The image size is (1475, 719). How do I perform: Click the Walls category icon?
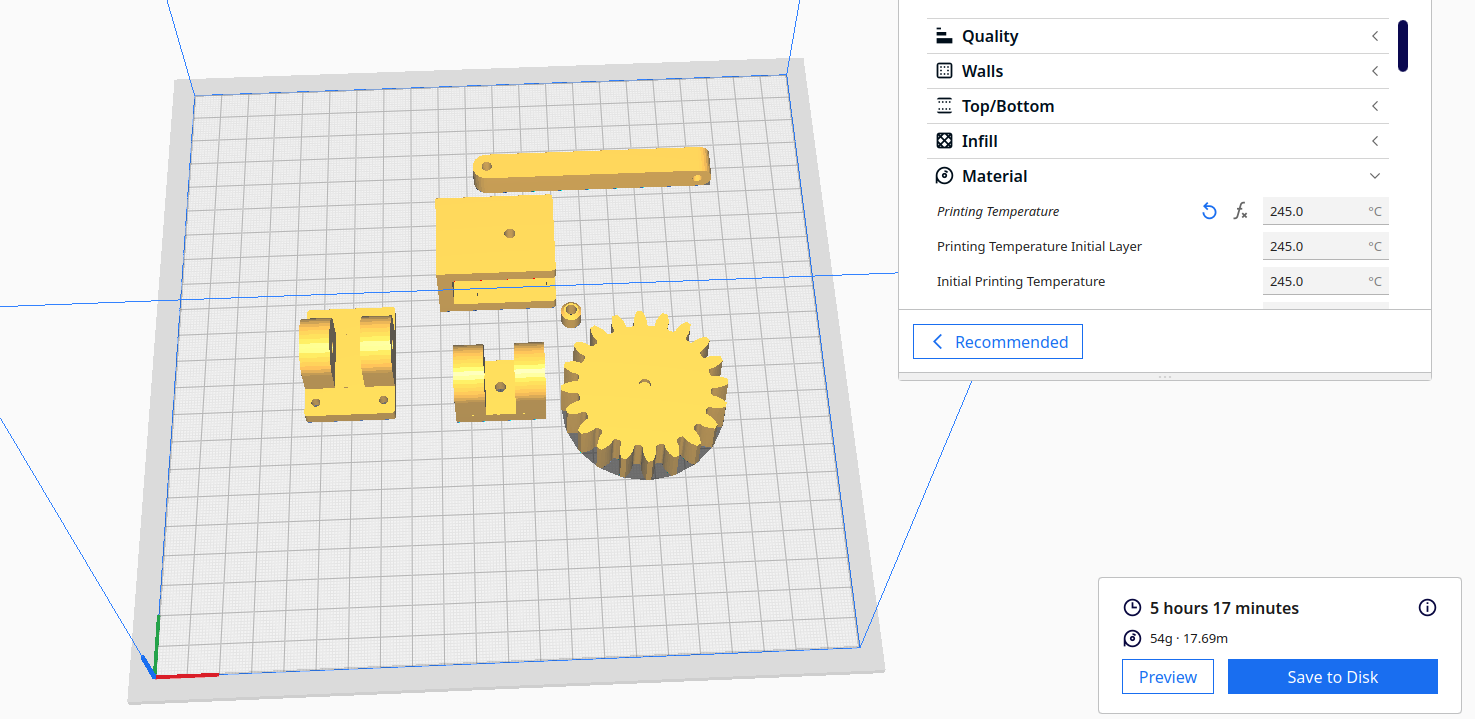(944, 71)
